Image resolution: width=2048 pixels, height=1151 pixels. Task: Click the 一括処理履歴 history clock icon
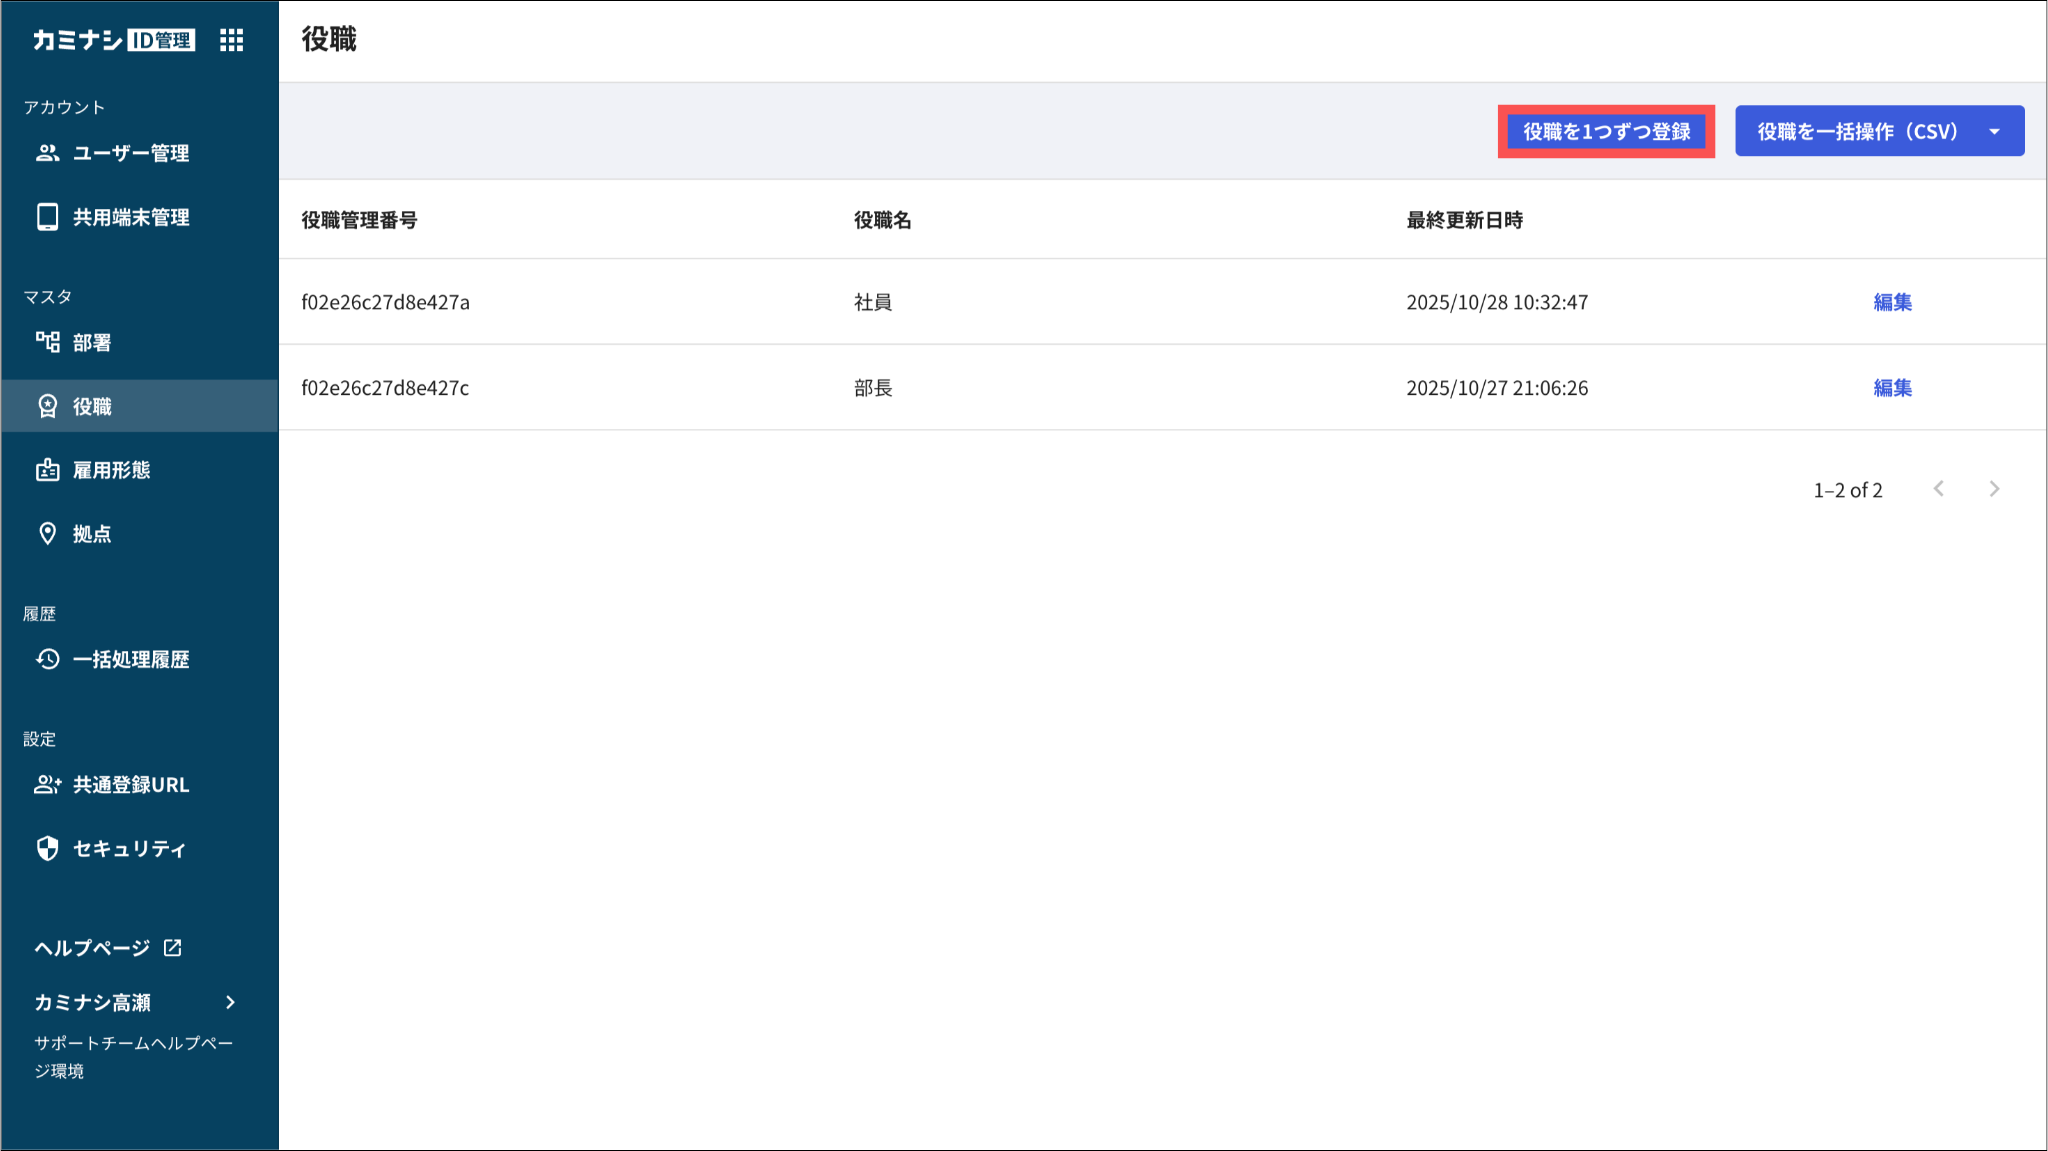(x=47, y=659)
